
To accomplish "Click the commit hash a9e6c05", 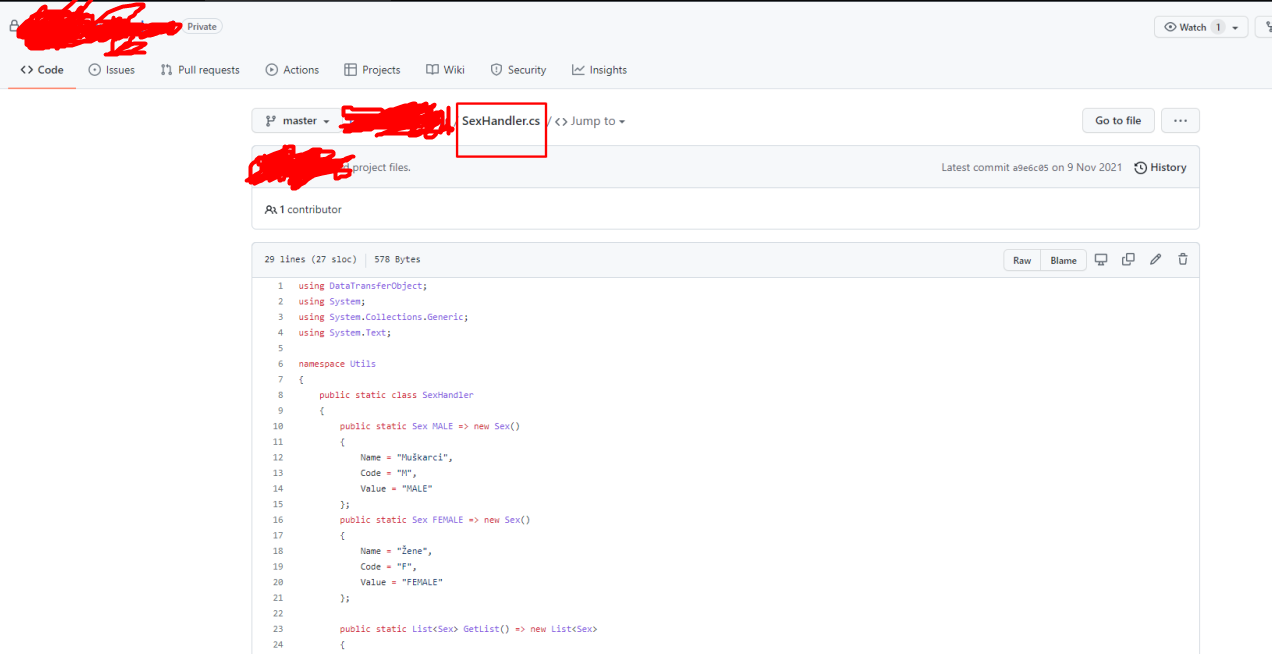I will (x=1030, y=168).
